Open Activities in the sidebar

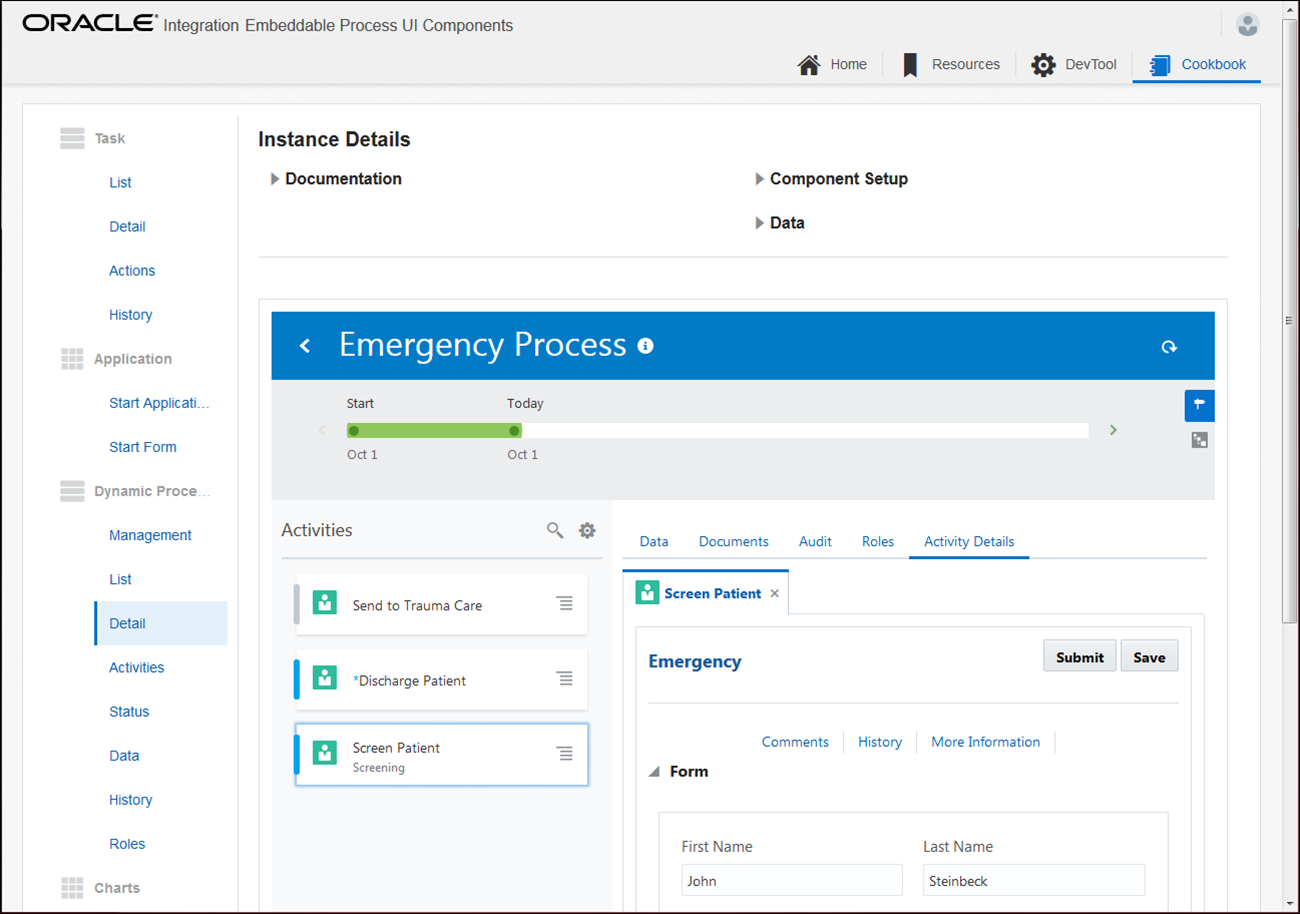pos(137,667)
